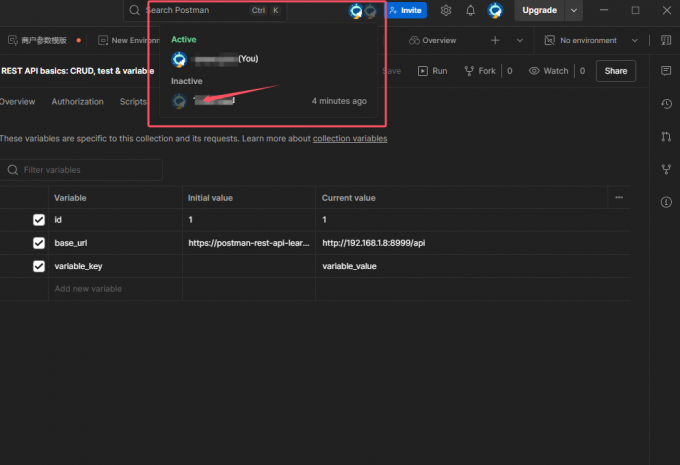Click the search magnifier icon
Viewport: 680px width, 465px height.
point(135,10)
